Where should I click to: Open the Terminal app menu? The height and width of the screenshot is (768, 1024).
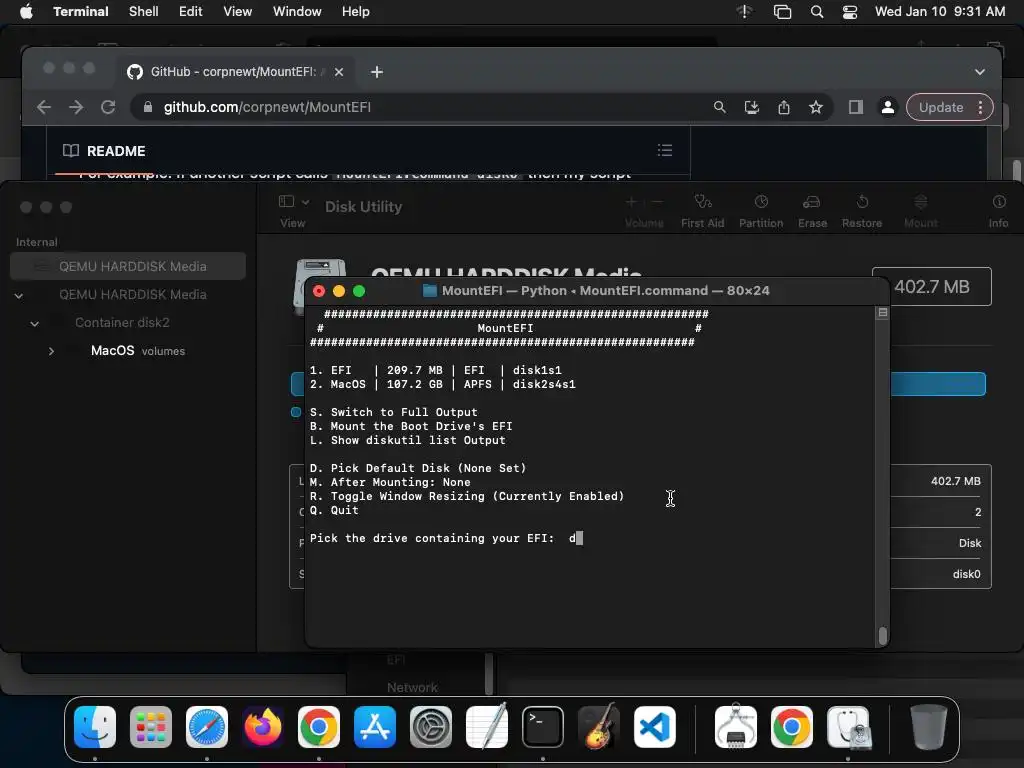click(80, 11)
